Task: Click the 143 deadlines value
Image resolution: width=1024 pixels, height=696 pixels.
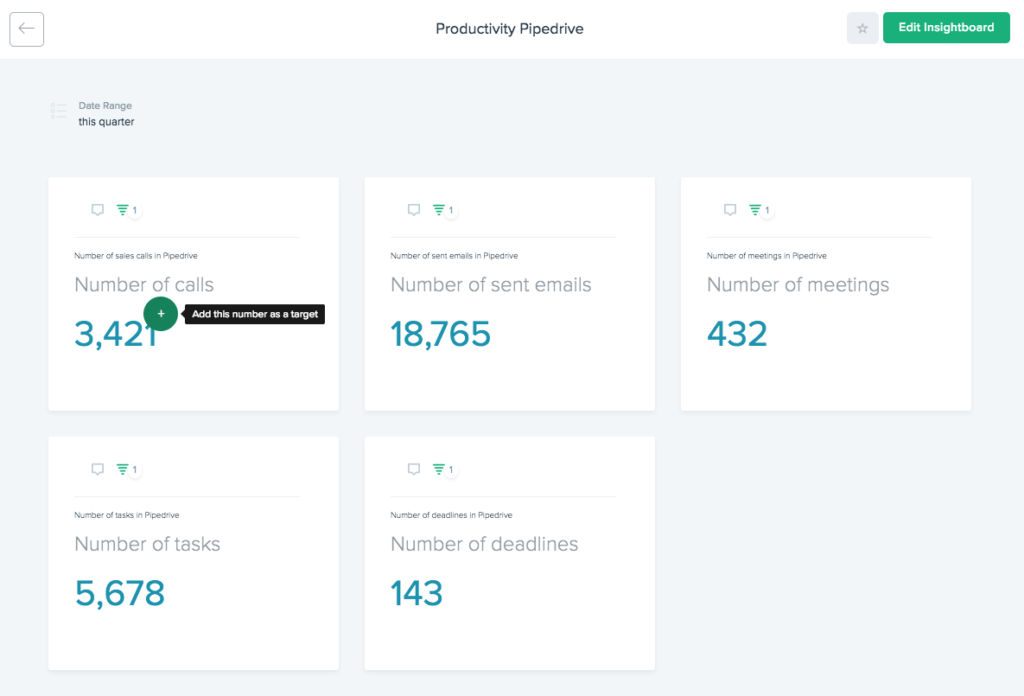Action: click(x=417, y=593)
